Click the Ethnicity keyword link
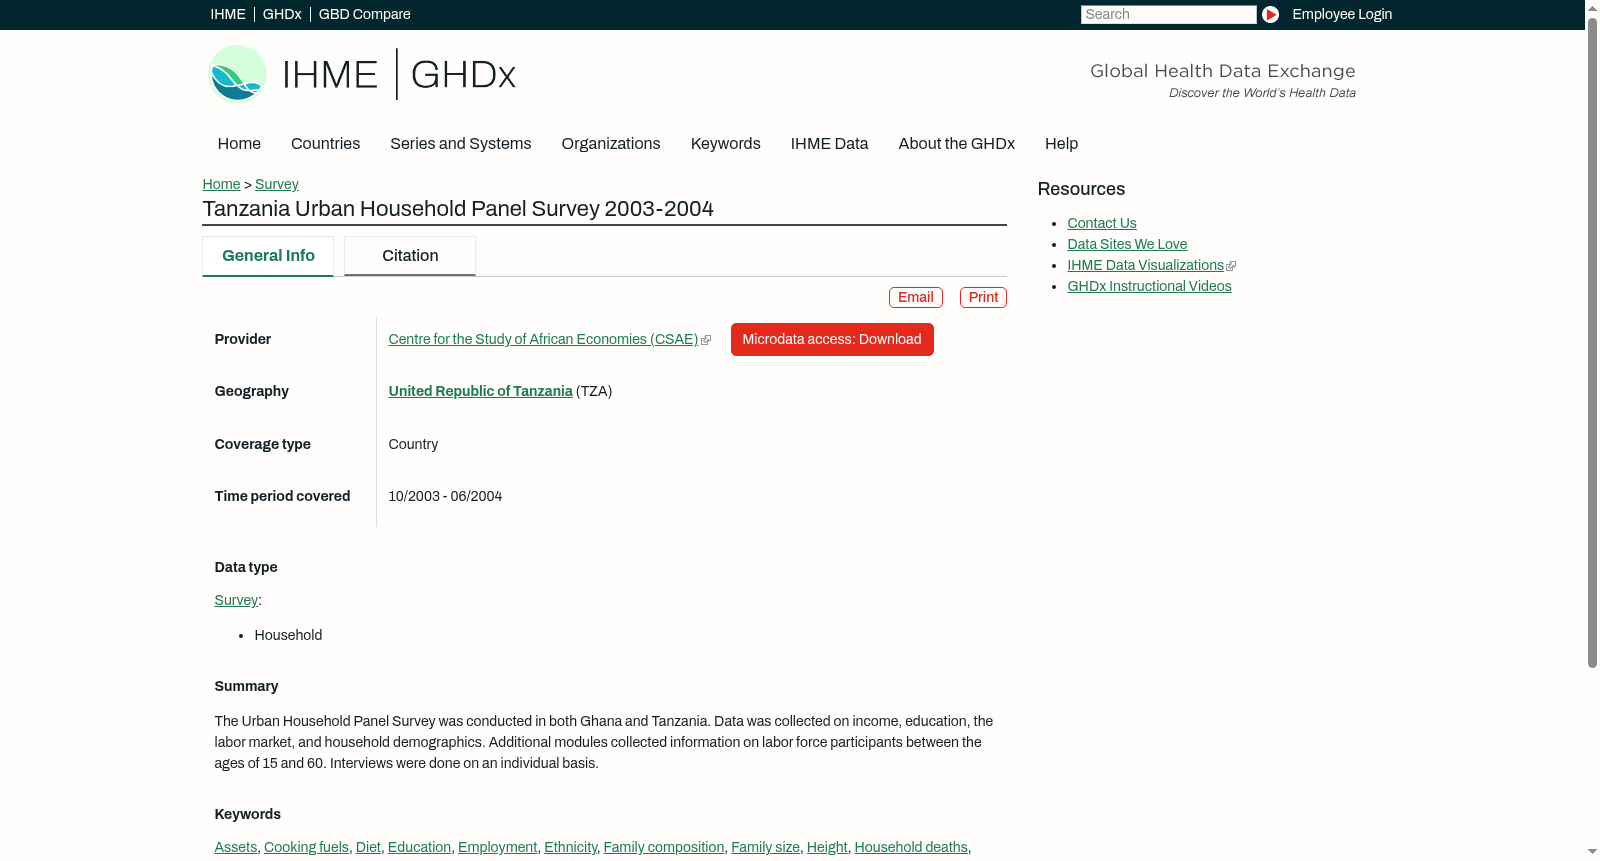 [x=570, y=848]
